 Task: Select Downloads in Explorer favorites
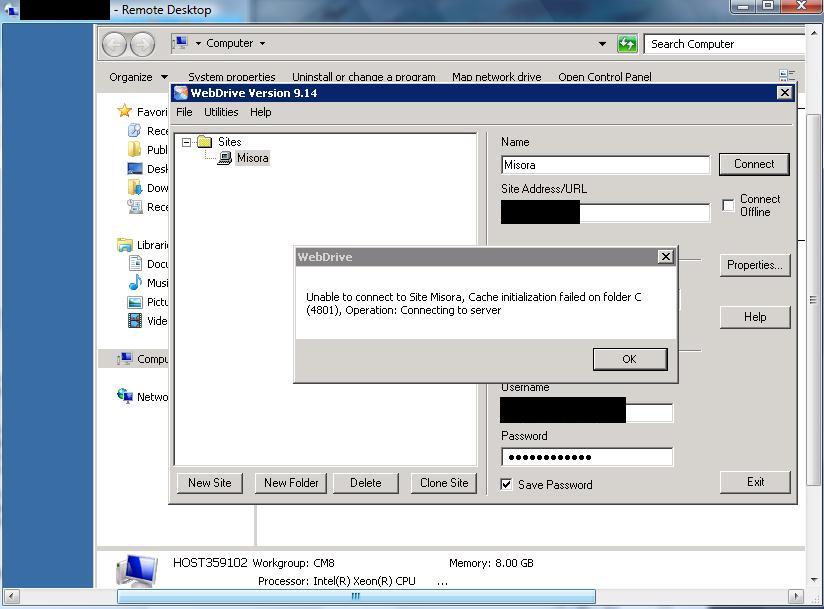(148, 188)
